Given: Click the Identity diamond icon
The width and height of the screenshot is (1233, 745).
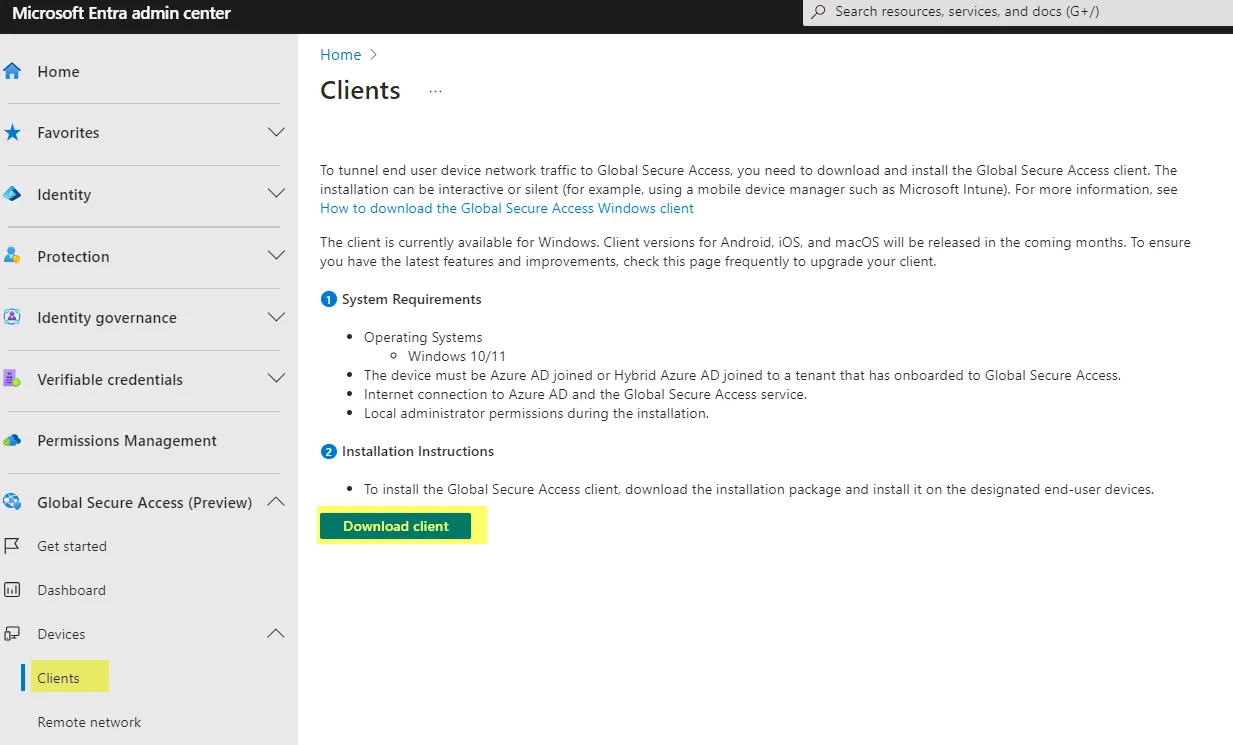Looking at the screenshot, I should [x=12, y=194].
